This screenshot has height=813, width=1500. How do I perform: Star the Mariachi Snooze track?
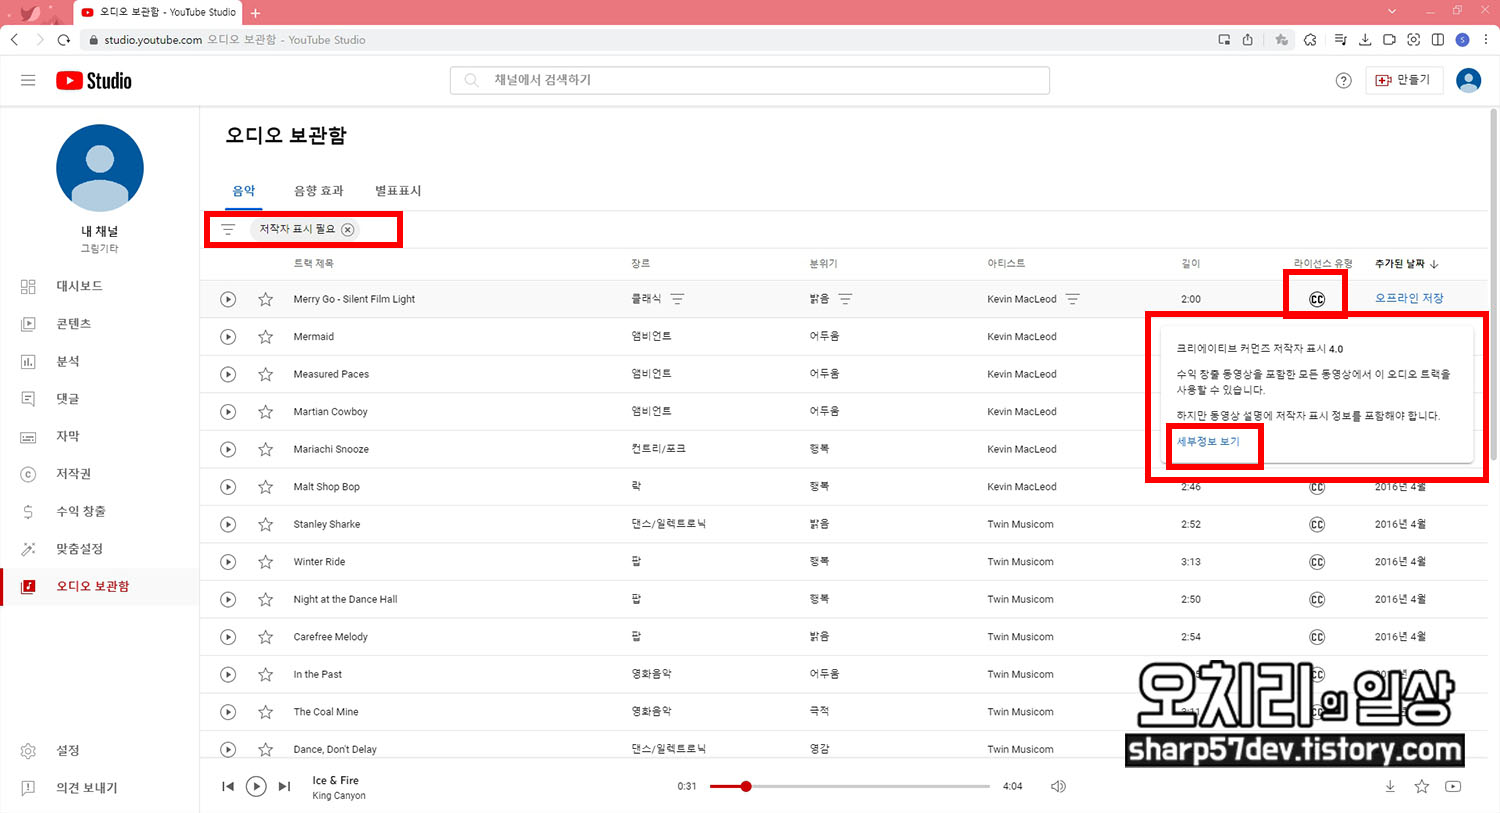(265, 449)
